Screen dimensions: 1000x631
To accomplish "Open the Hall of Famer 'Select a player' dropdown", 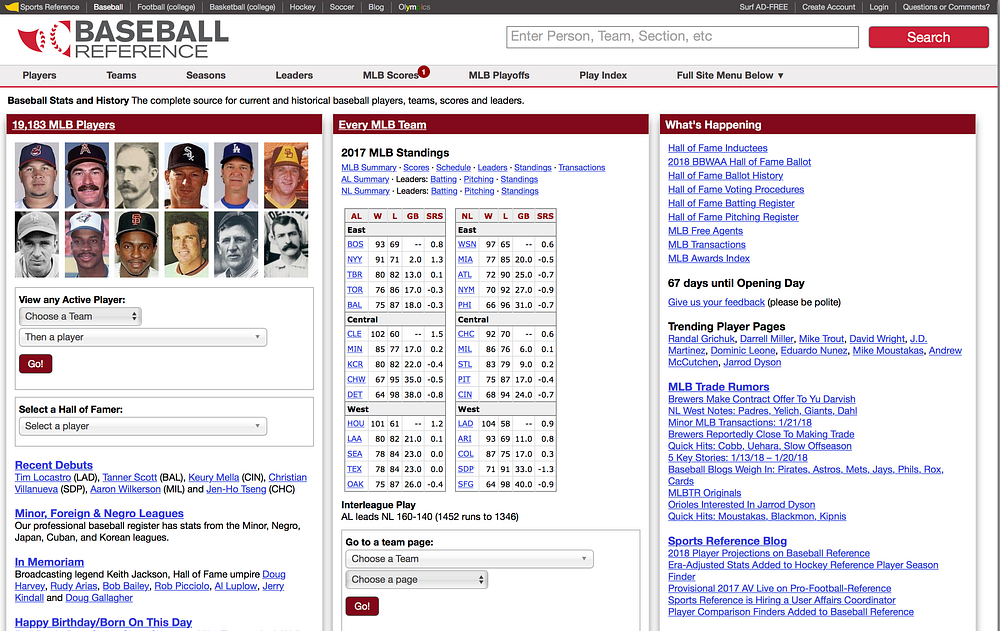I will (x=143, y=426).
